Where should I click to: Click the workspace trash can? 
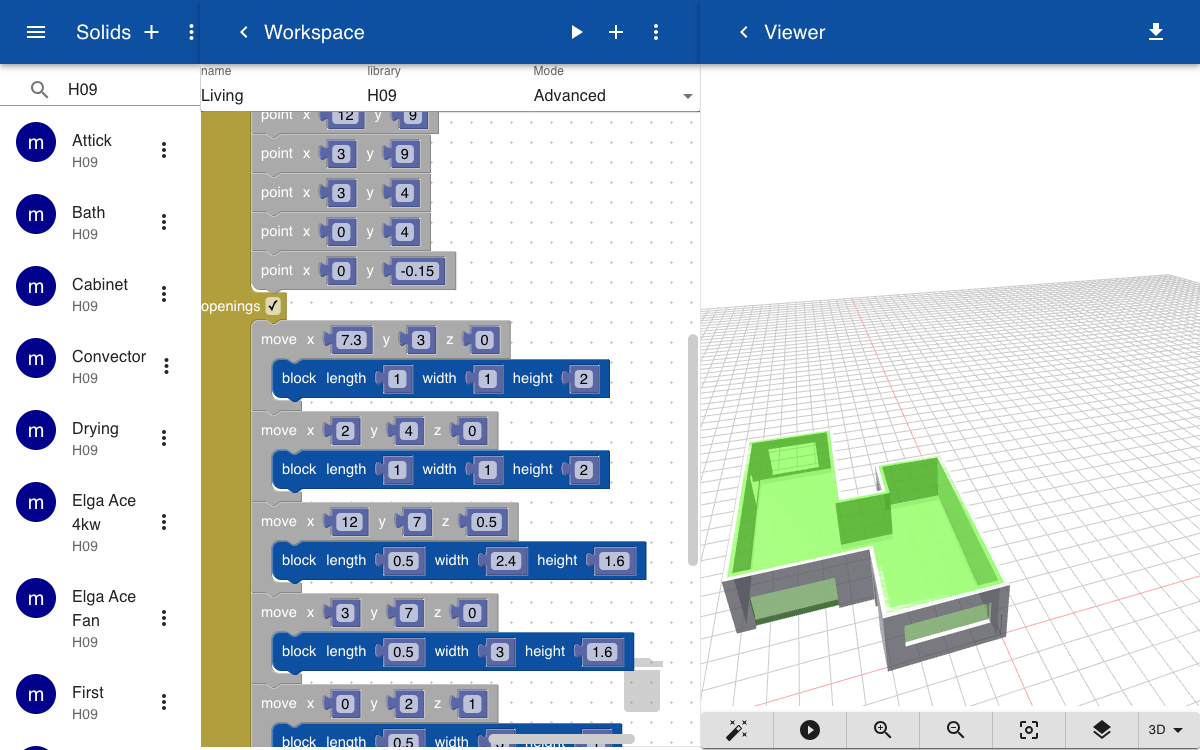coord(642,685)
